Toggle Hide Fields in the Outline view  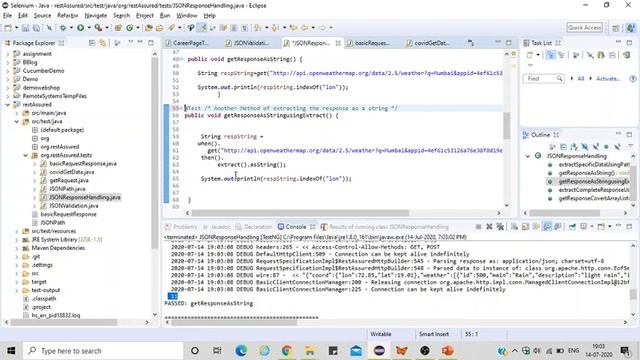585,147
